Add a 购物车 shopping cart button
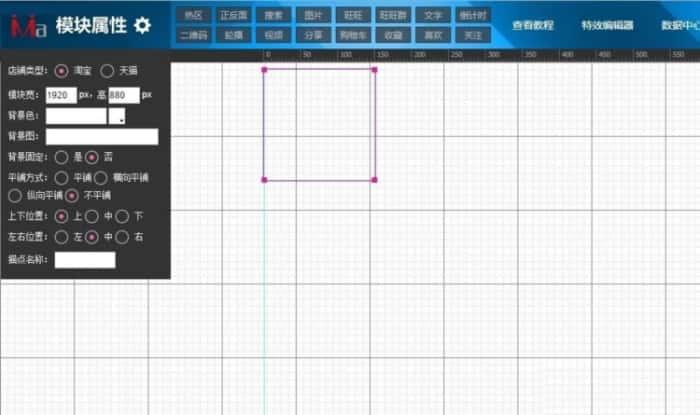The width and height of the screenshot is (700, 415). (x=354, y=35)
